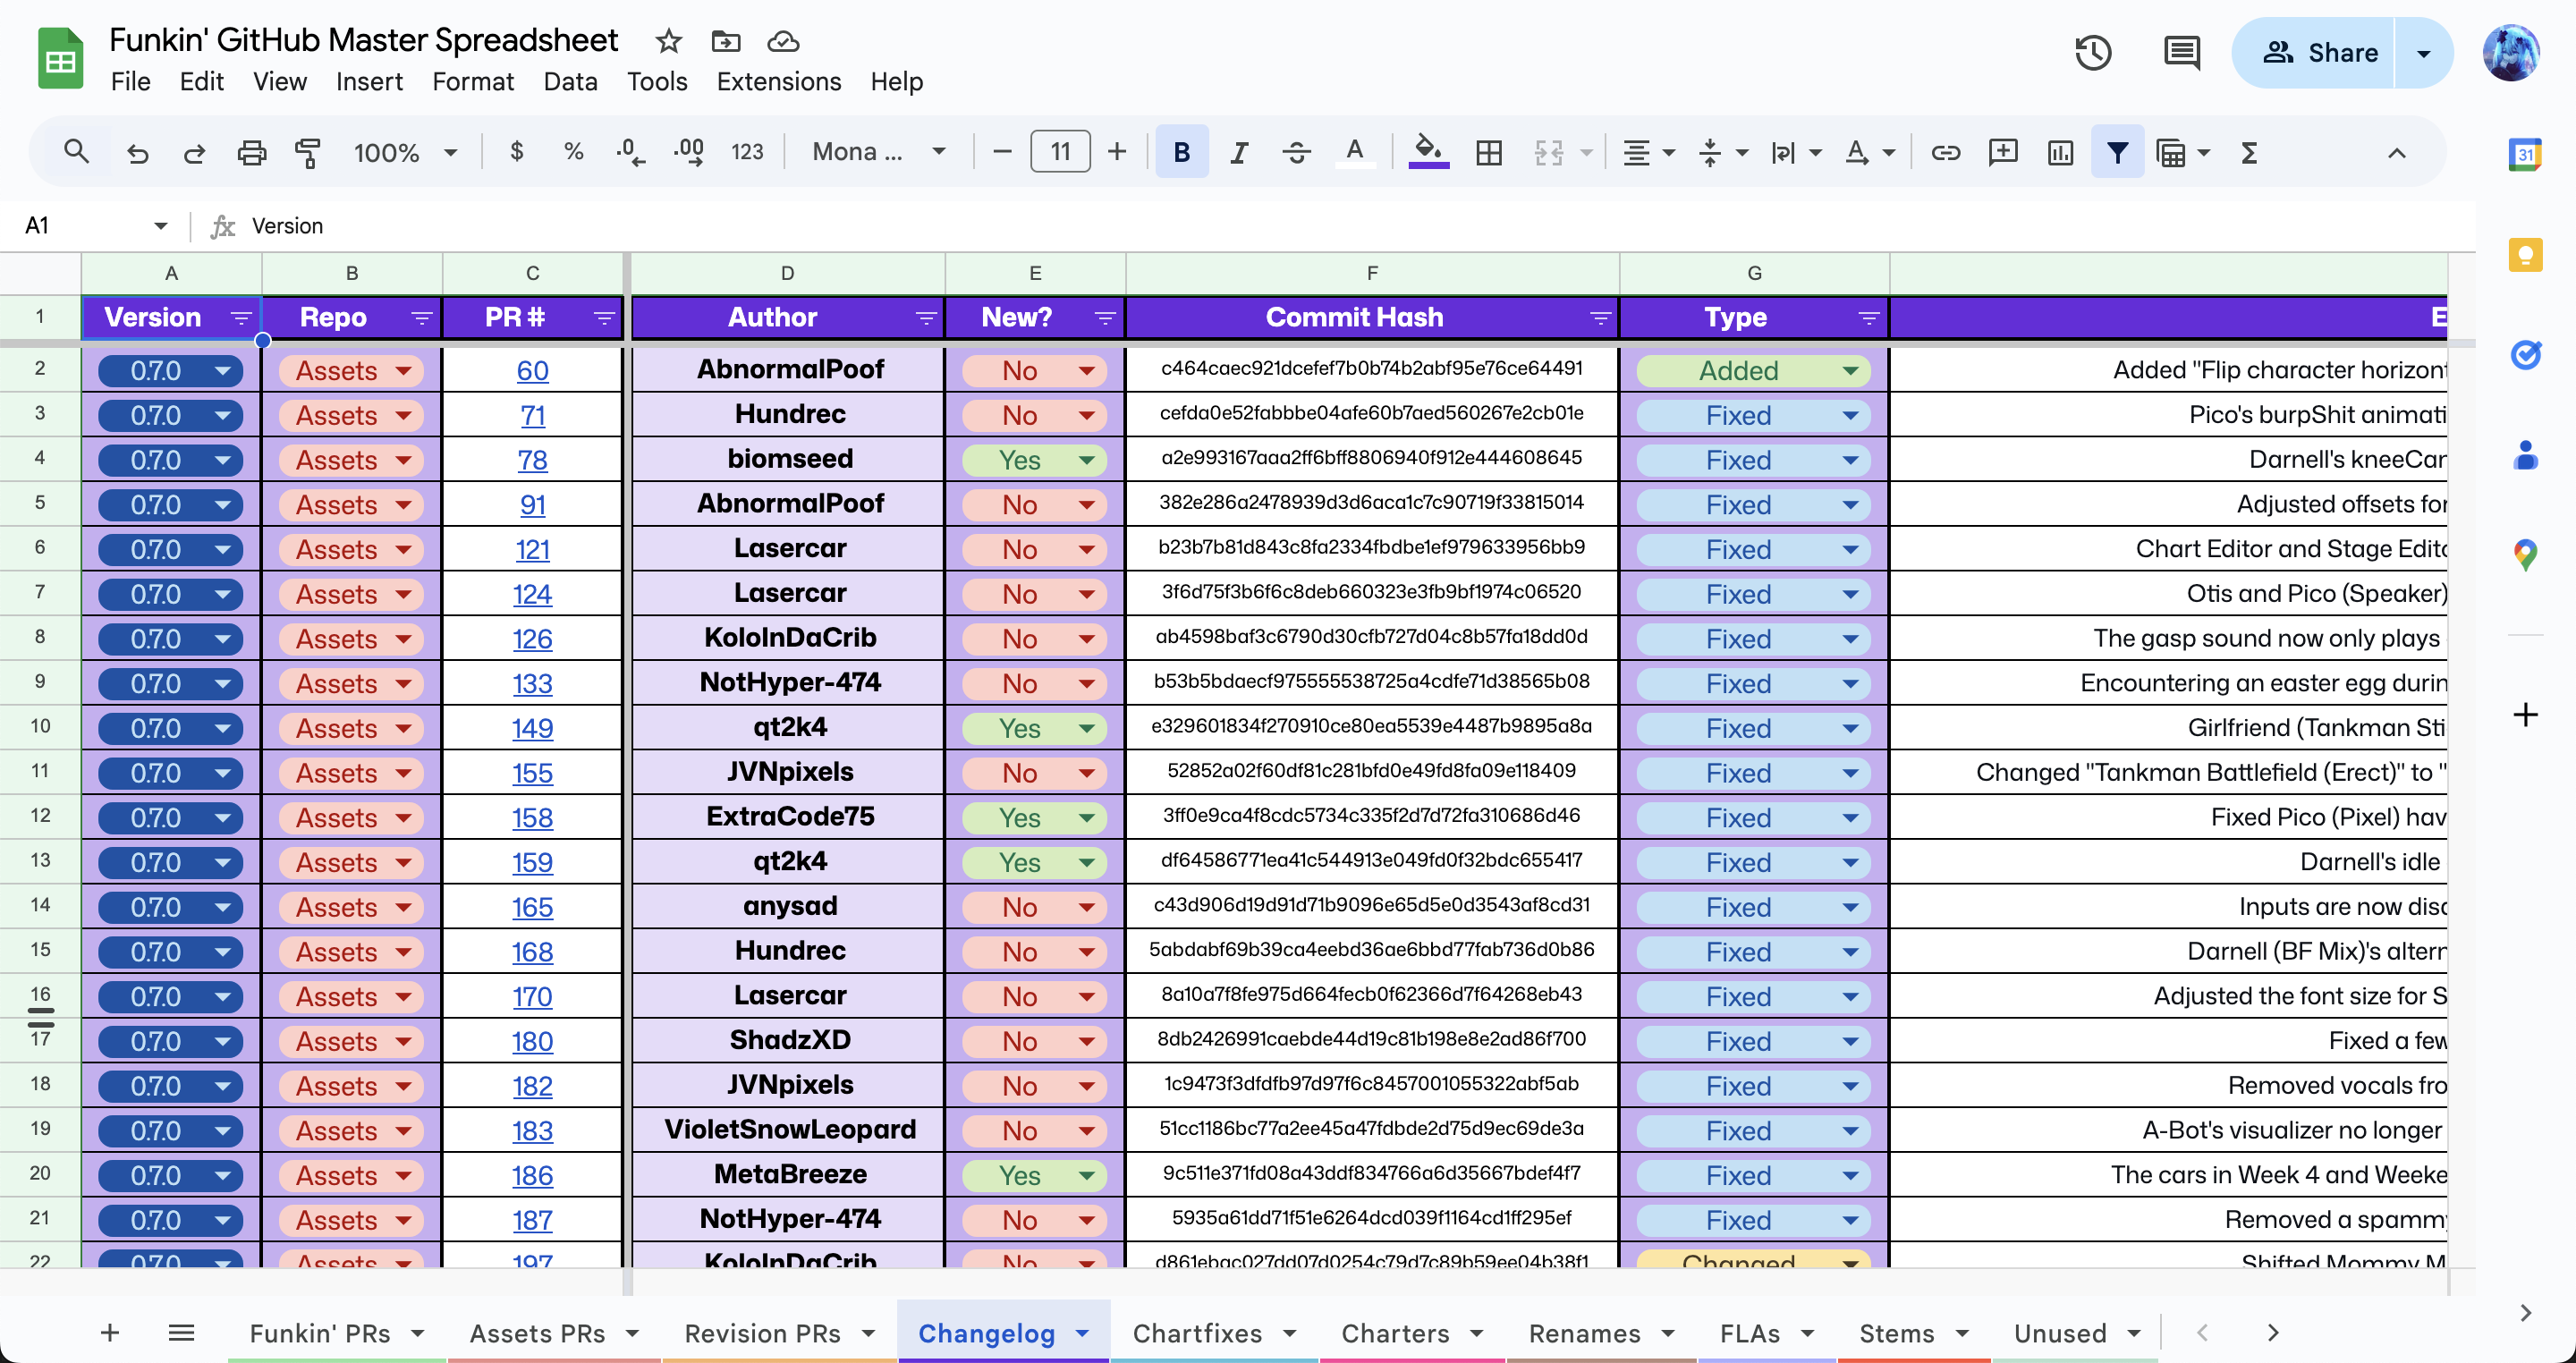This screenshot has width=2576, height=1363.
Task: Open the account profile picture
Action: click(2510, 52)
